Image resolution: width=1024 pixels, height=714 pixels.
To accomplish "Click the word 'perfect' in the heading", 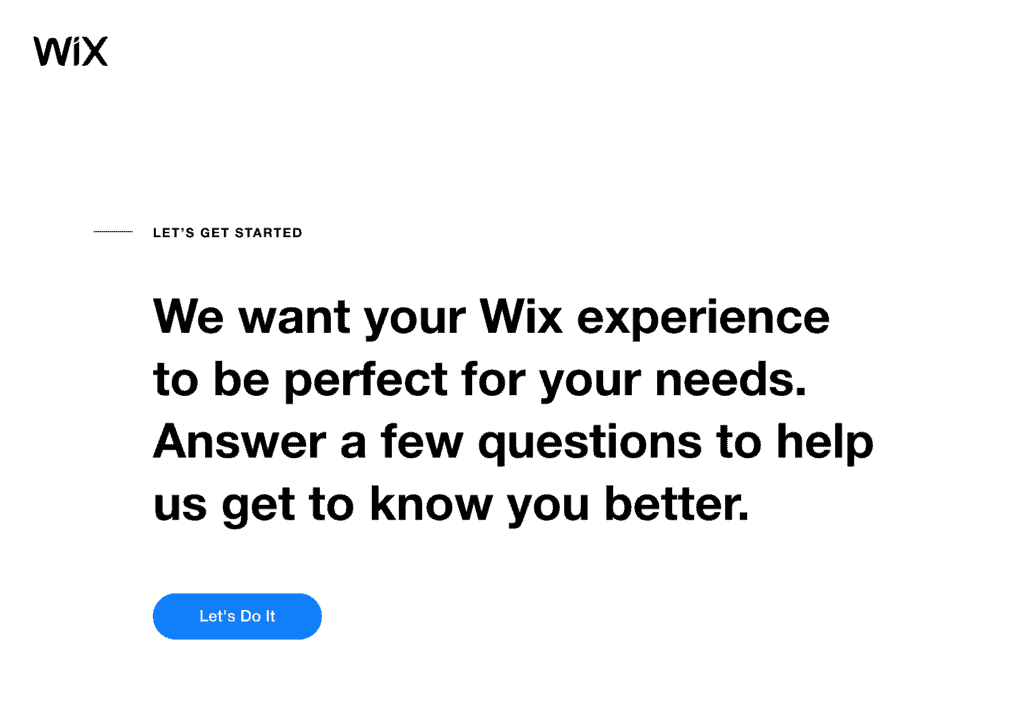I will 366,381.
